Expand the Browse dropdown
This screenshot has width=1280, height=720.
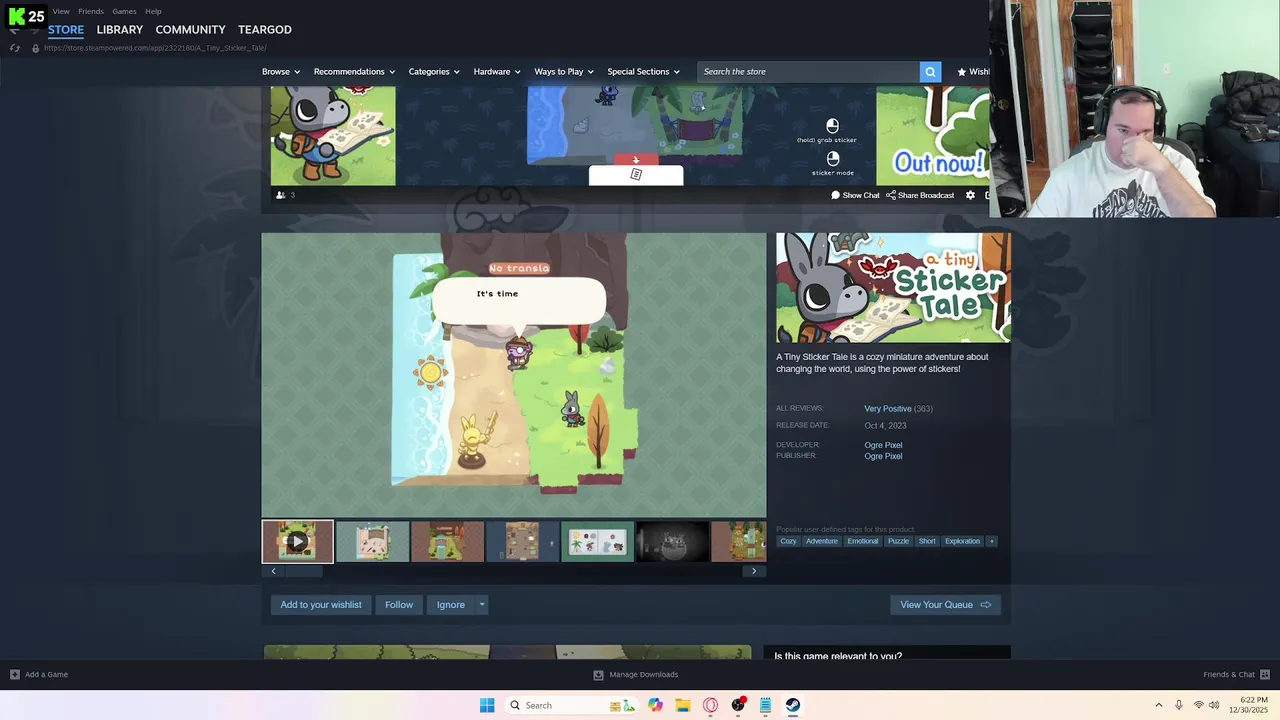tap(281, 72)
